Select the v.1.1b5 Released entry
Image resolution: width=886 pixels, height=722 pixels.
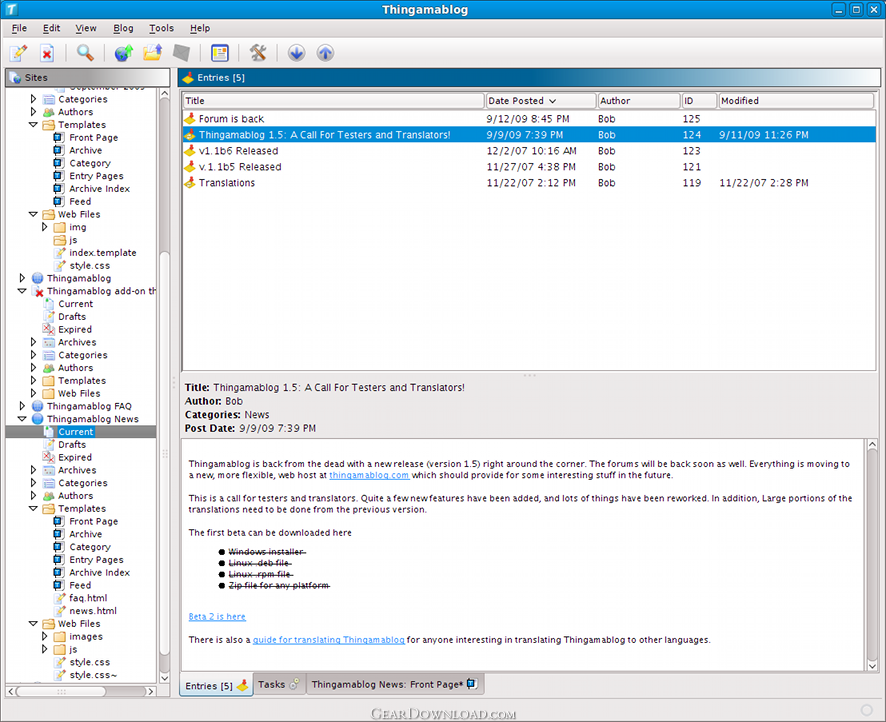tap(529, 167)
